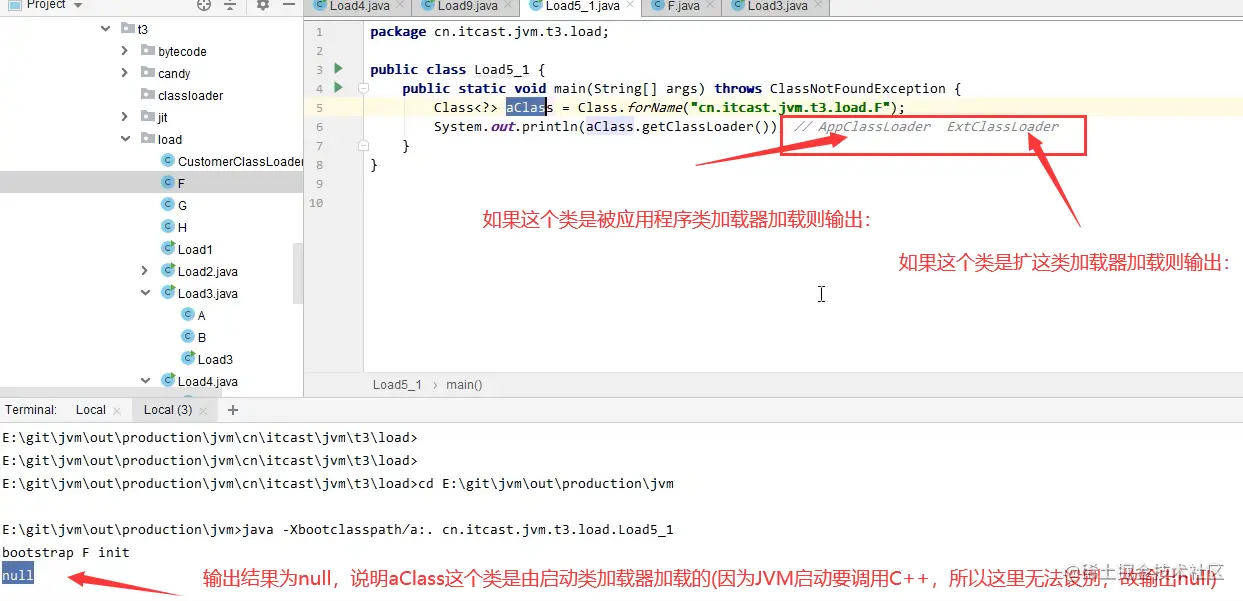Select the classloader folder
1243x601 pixels.
click(x=190, y=95)
